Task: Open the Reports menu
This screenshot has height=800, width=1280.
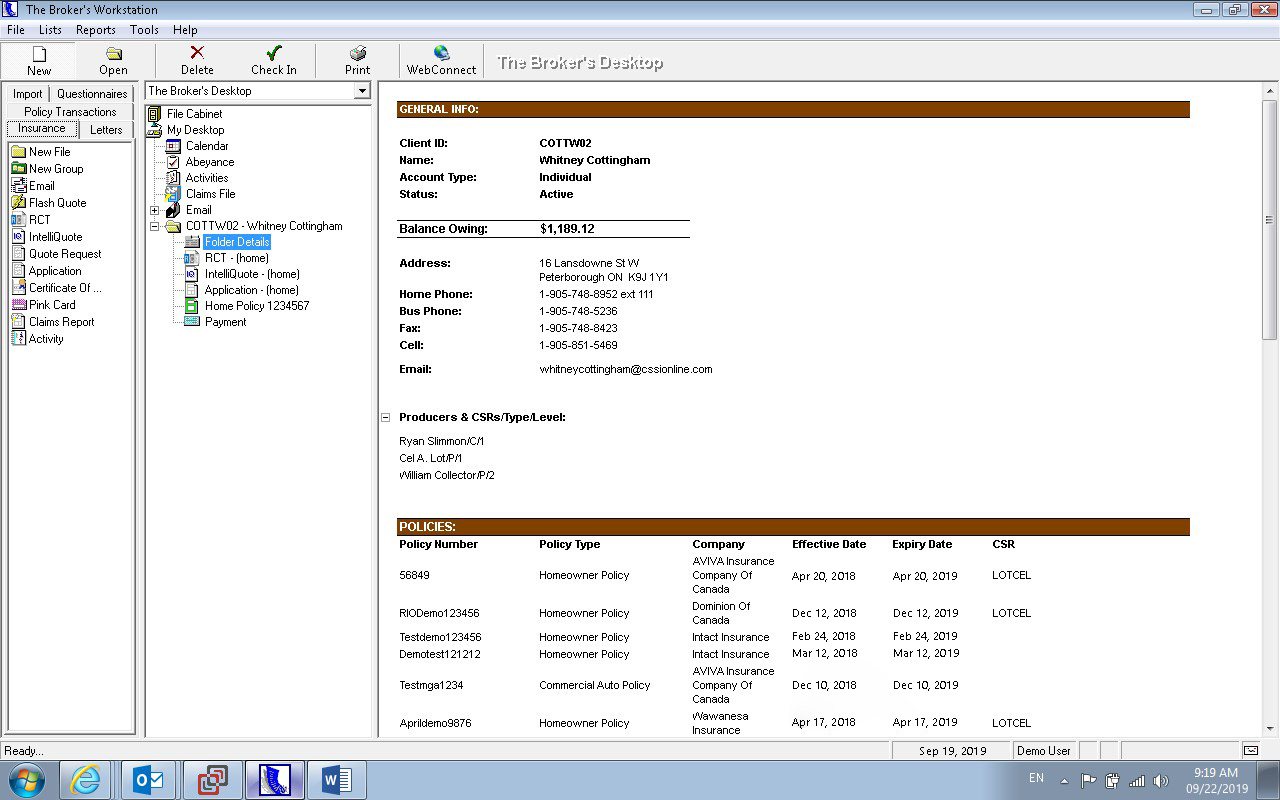Action: coord(96,29)
